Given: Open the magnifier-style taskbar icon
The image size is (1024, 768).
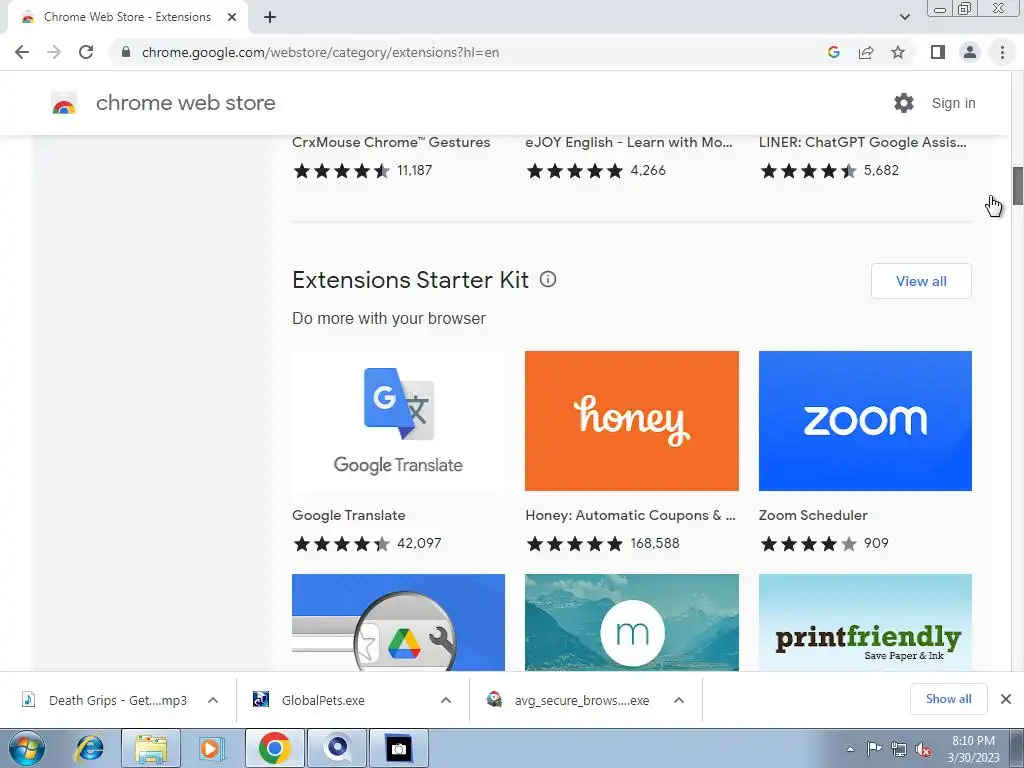Looking at the screenshot, I should tap(337, 748).
